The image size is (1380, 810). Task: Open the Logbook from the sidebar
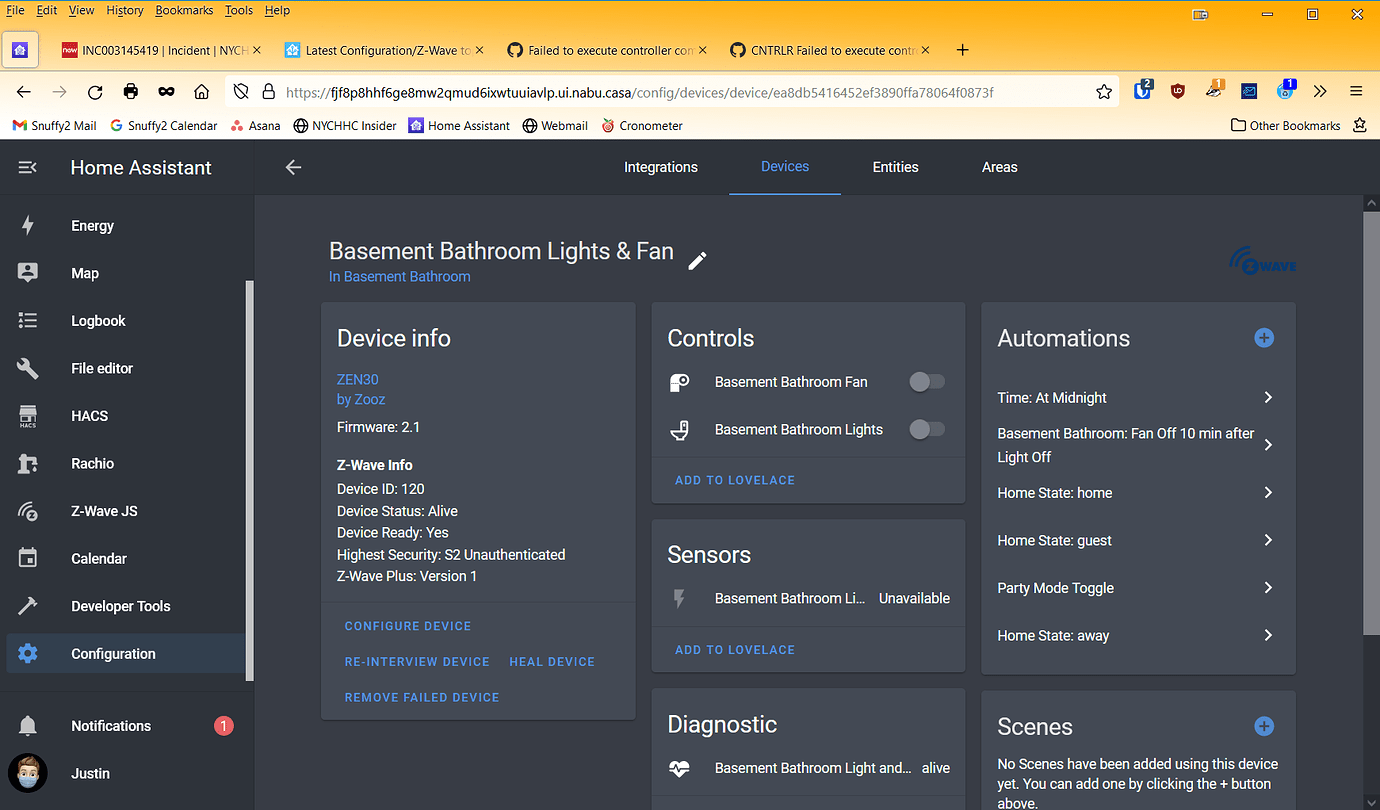point(98,320)
